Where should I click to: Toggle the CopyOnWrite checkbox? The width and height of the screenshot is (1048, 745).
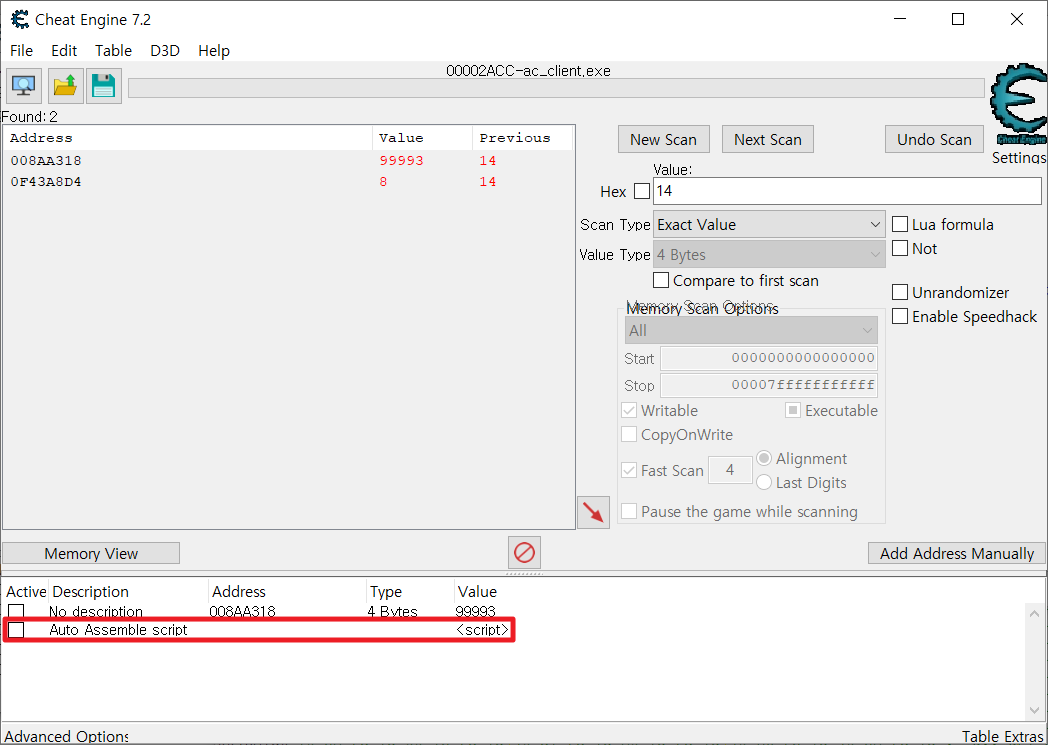click(x=629, y=434)
